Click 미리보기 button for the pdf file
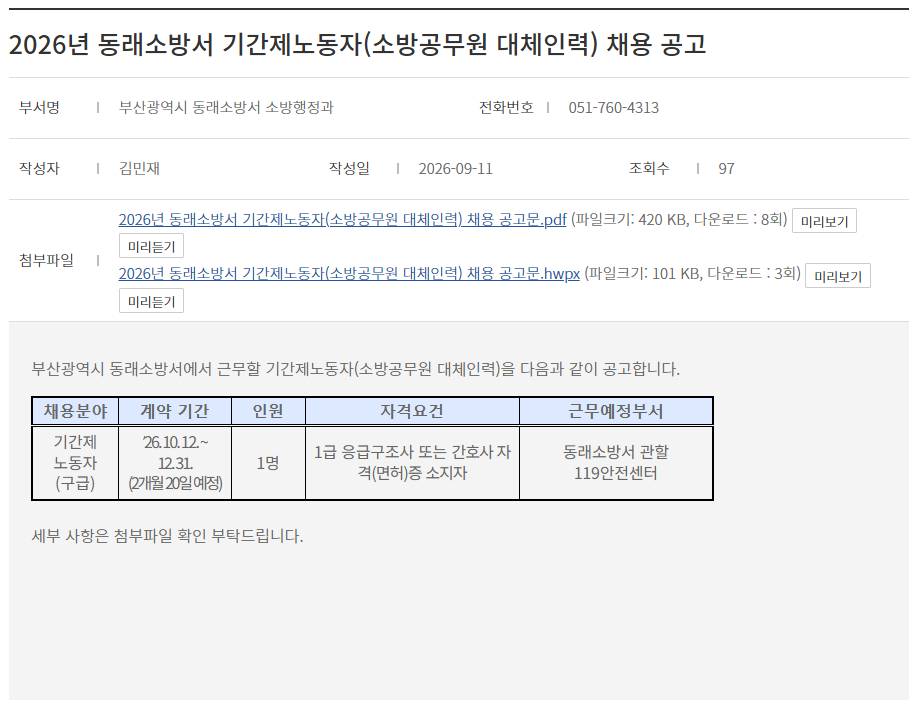This screenshot has height=716, width=923. (824, 221)
